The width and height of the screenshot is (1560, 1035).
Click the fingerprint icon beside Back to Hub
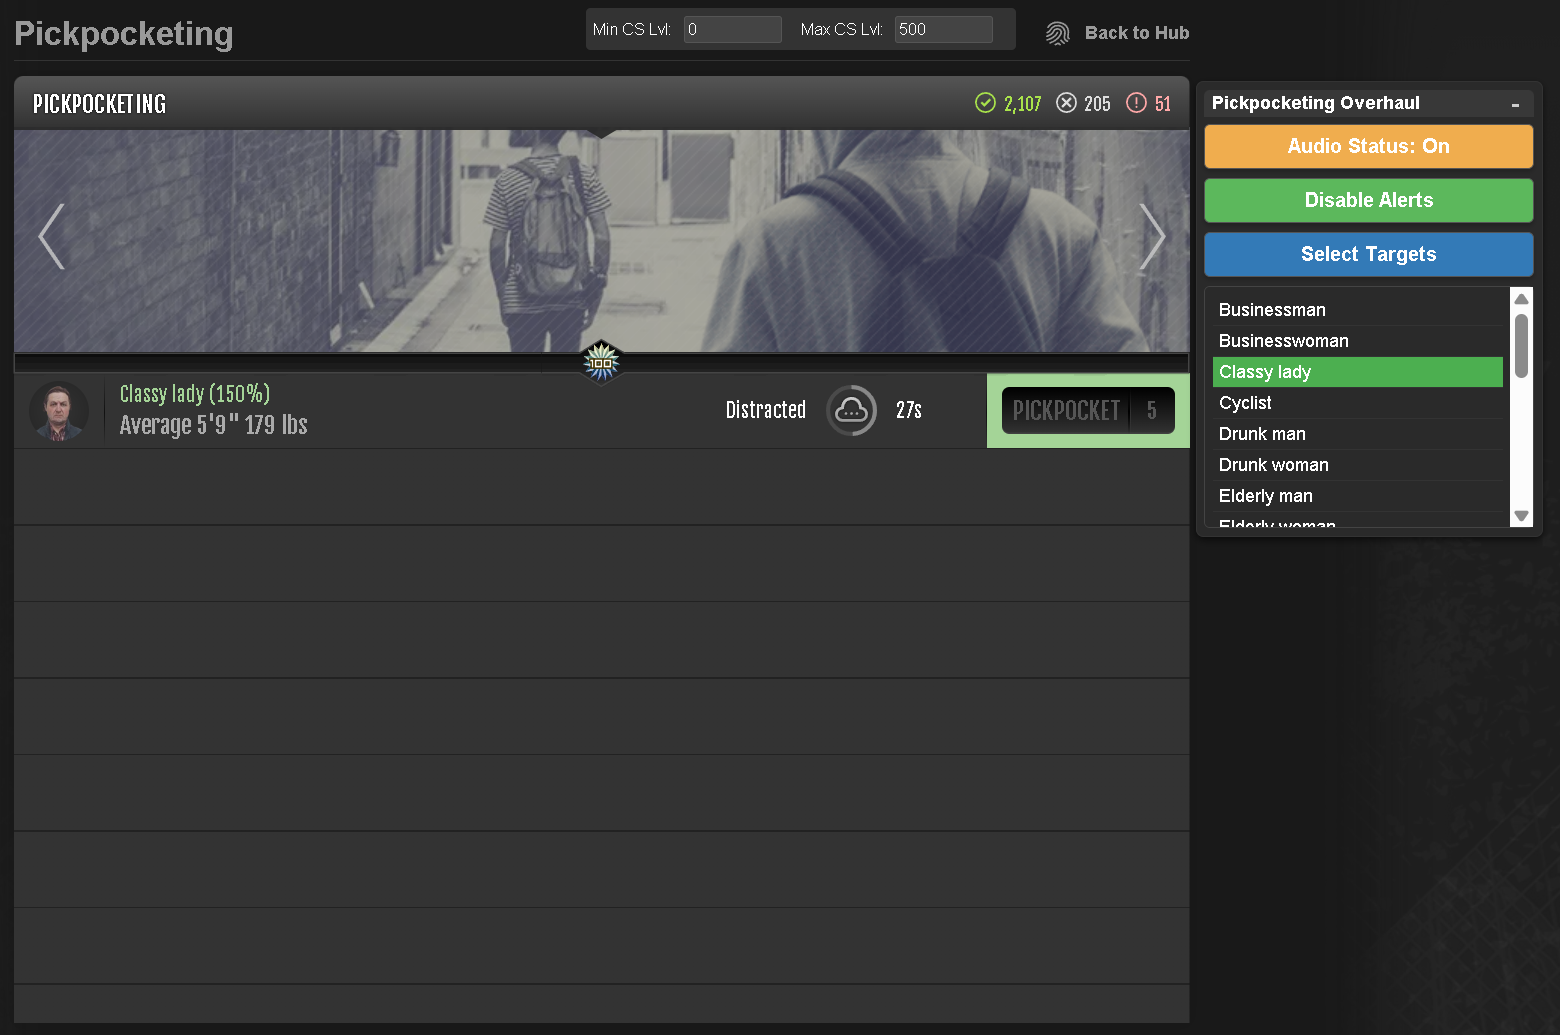click(x=1057, y=33)
